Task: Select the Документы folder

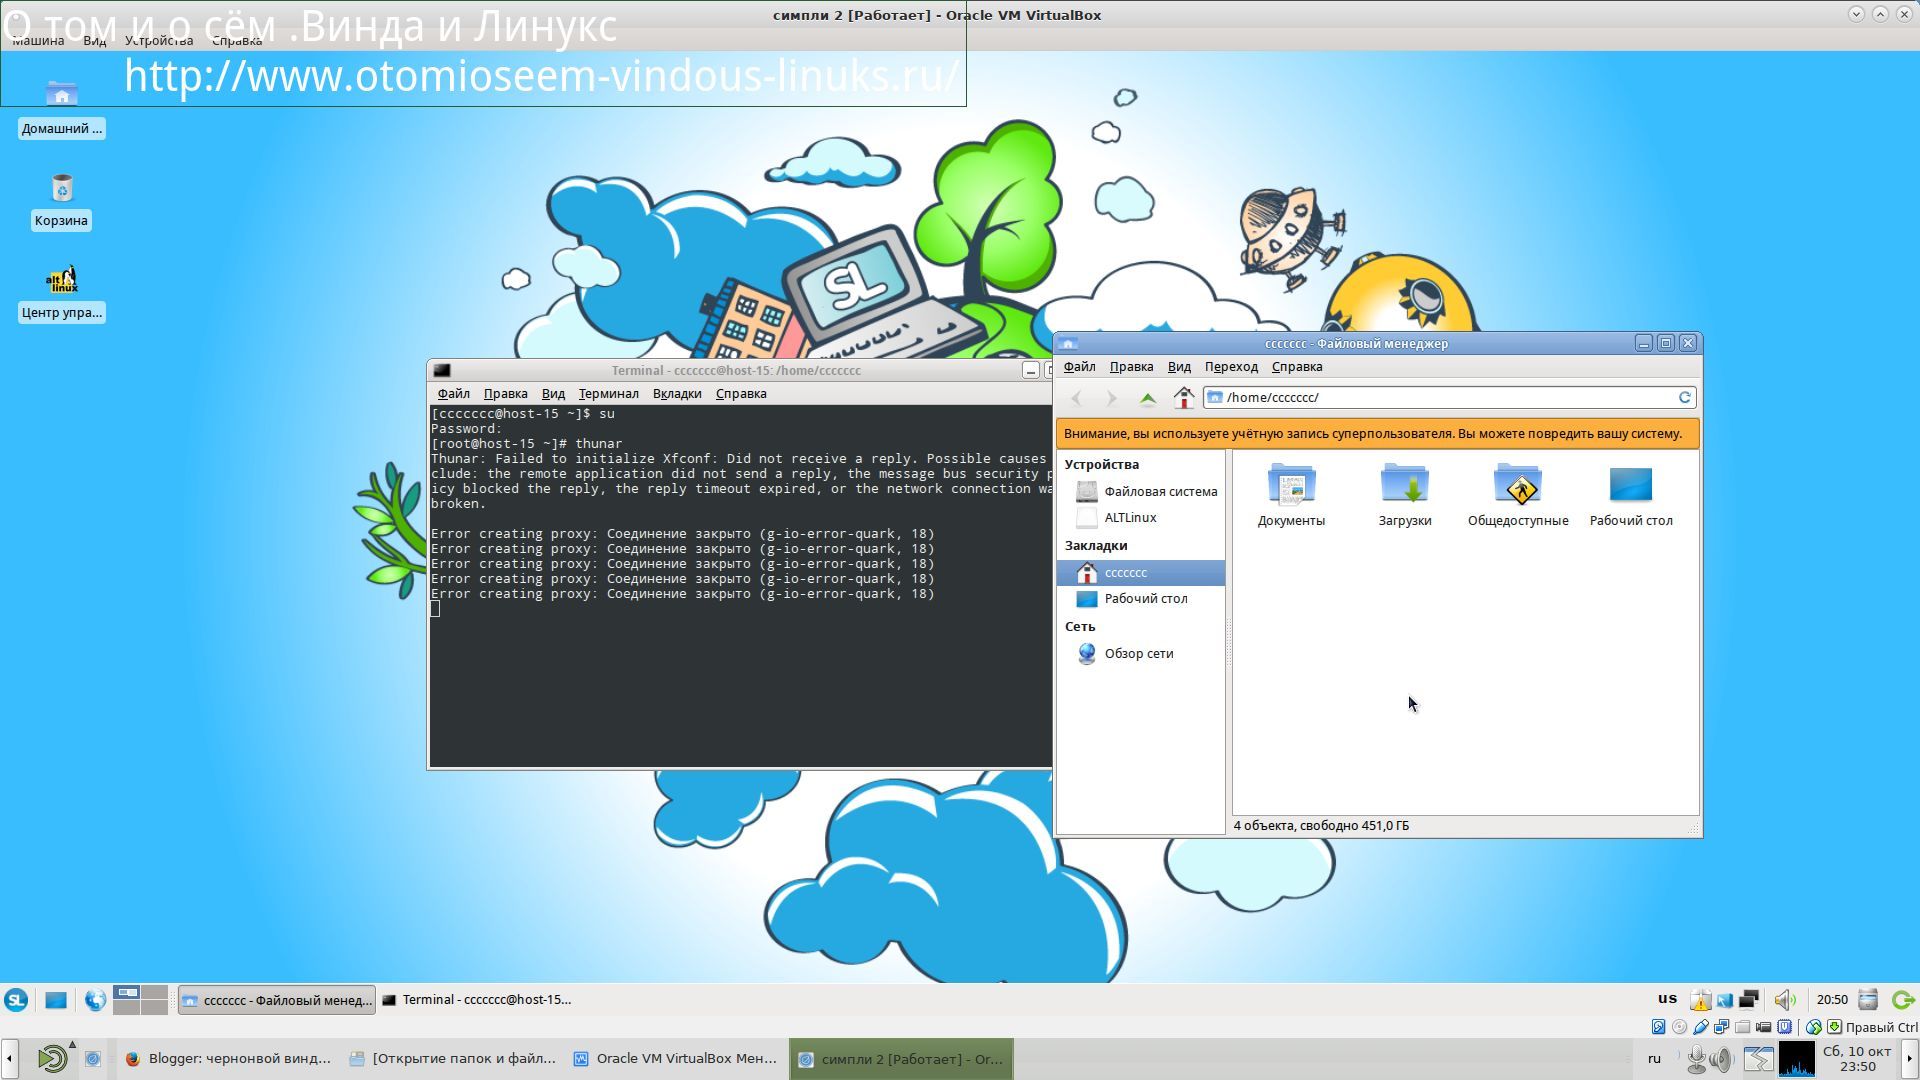Action: tap(1291, 495)
